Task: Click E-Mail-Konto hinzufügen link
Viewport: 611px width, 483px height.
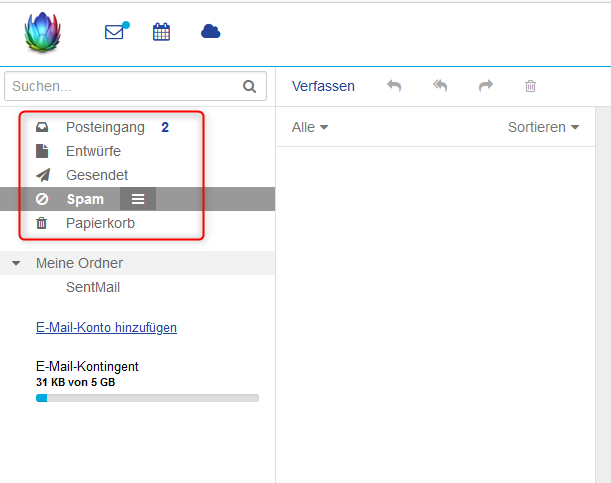Action: (106, 327)
